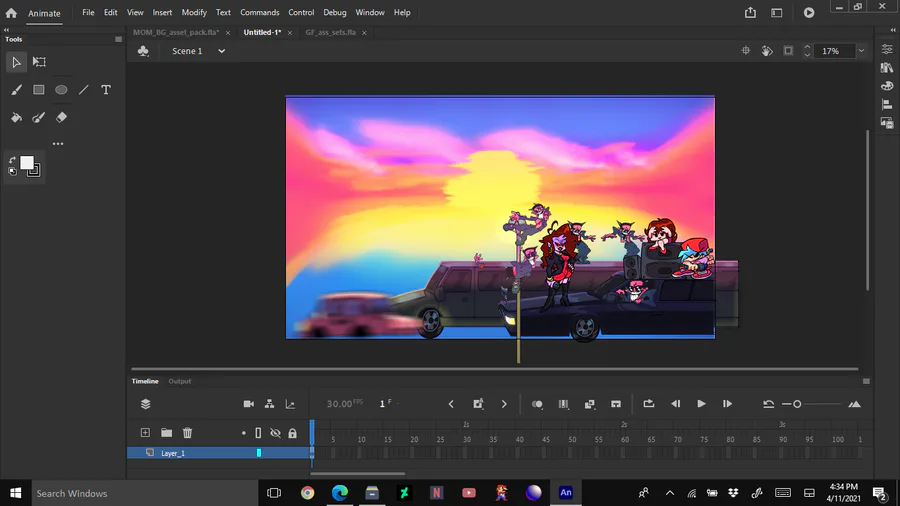Open the Library panel icon

[x=887, y=68]
